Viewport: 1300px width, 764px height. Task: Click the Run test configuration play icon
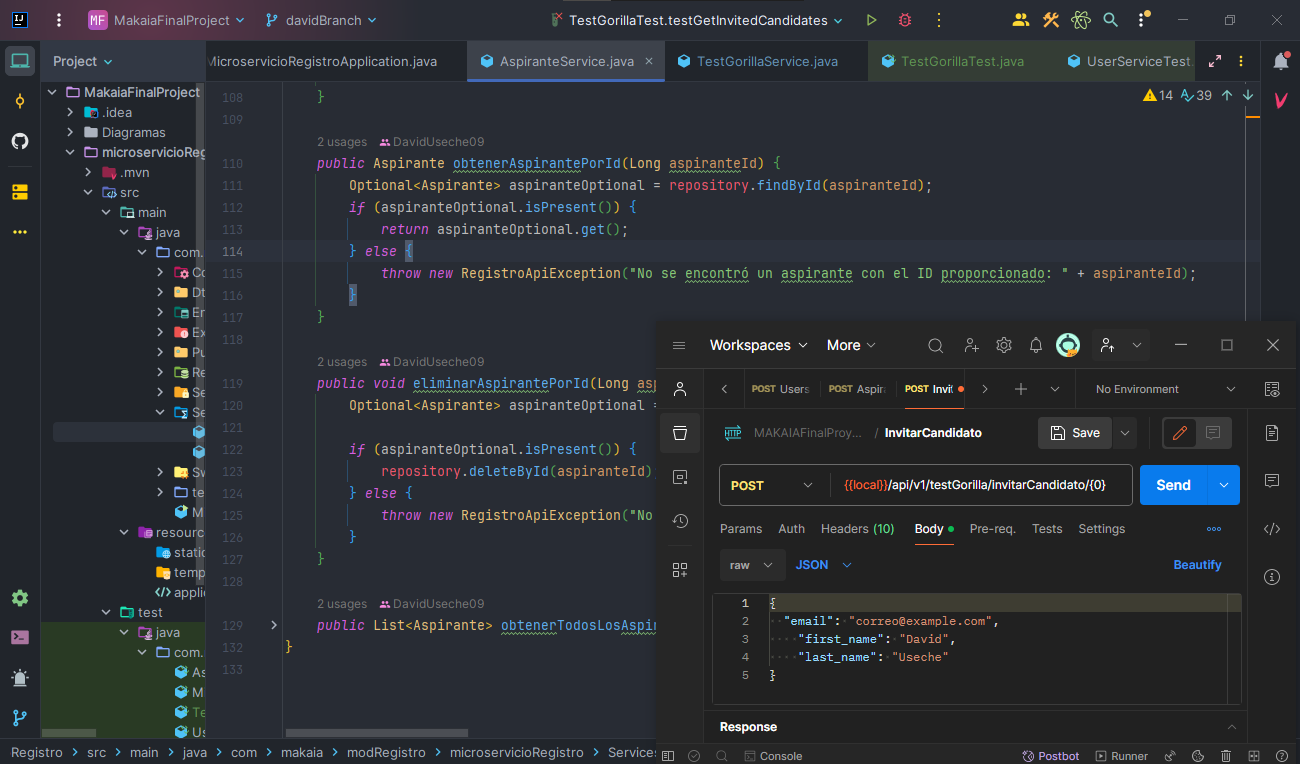click(x=872, y=20)
